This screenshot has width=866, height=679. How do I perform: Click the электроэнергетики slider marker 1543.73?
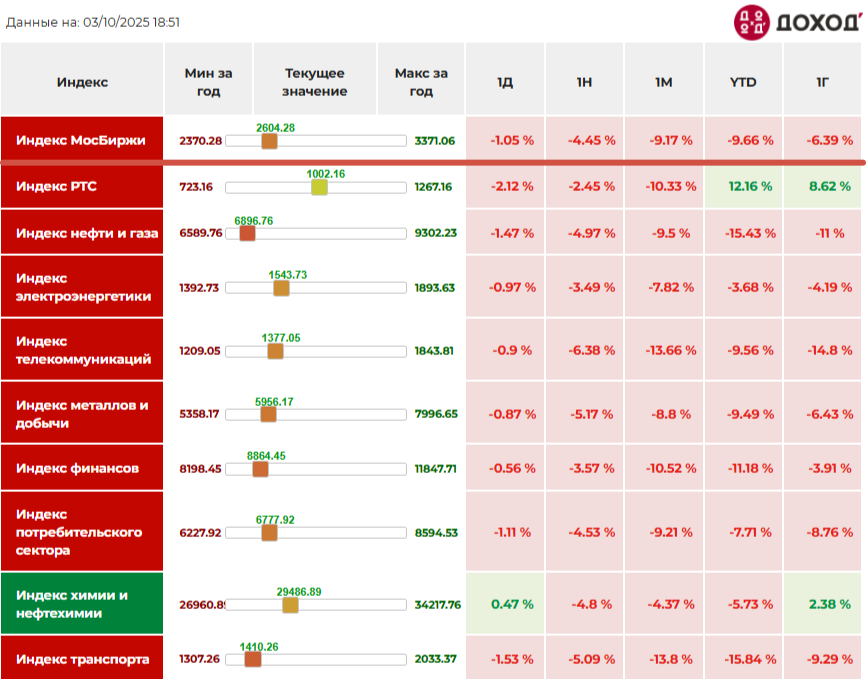point(281,288)
